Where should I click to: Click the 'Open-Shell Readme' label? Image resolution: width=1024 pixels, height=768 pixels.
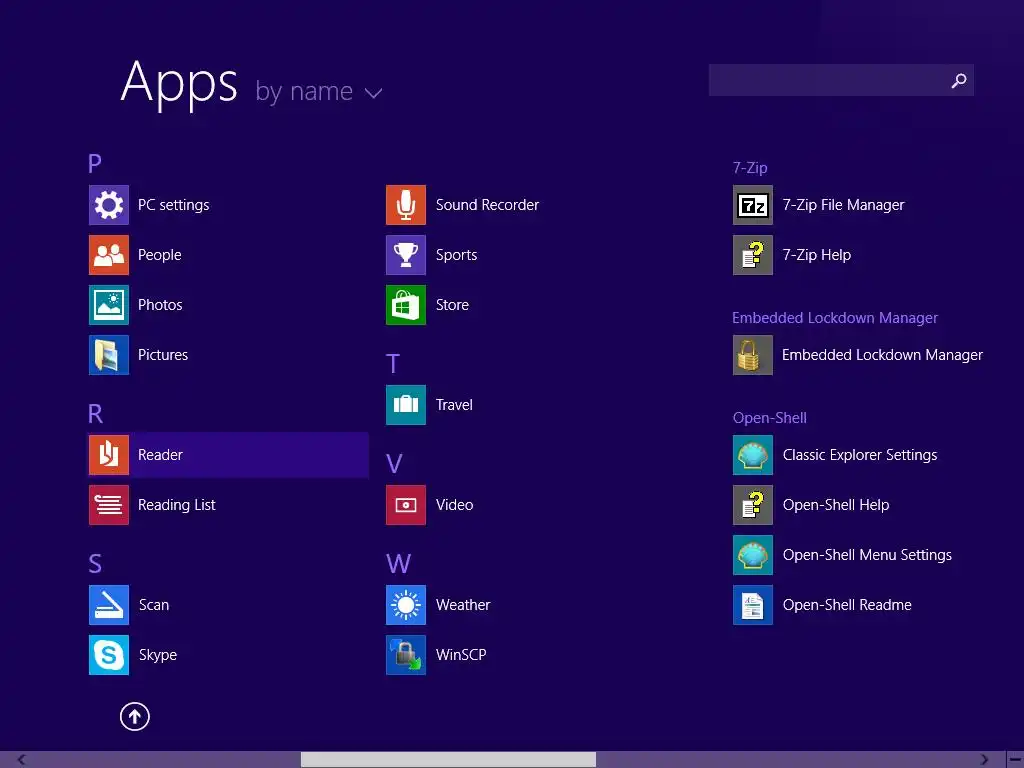pos(847,605)
